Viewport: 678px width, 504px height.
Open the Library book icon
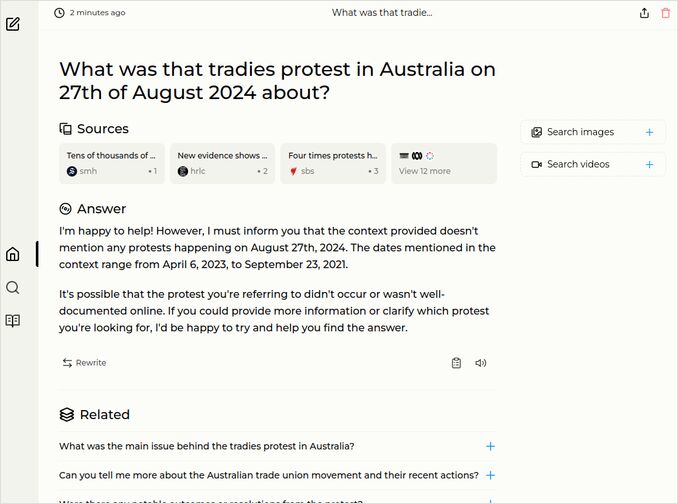pos(13,321)
